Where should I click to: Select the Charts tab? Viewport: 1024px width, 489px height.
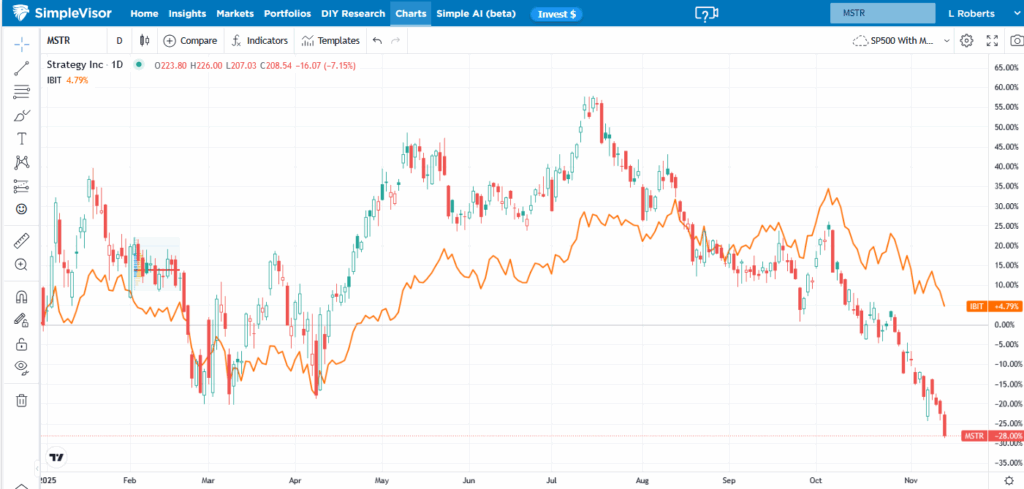pyautogui.click(x=411, y=13)
